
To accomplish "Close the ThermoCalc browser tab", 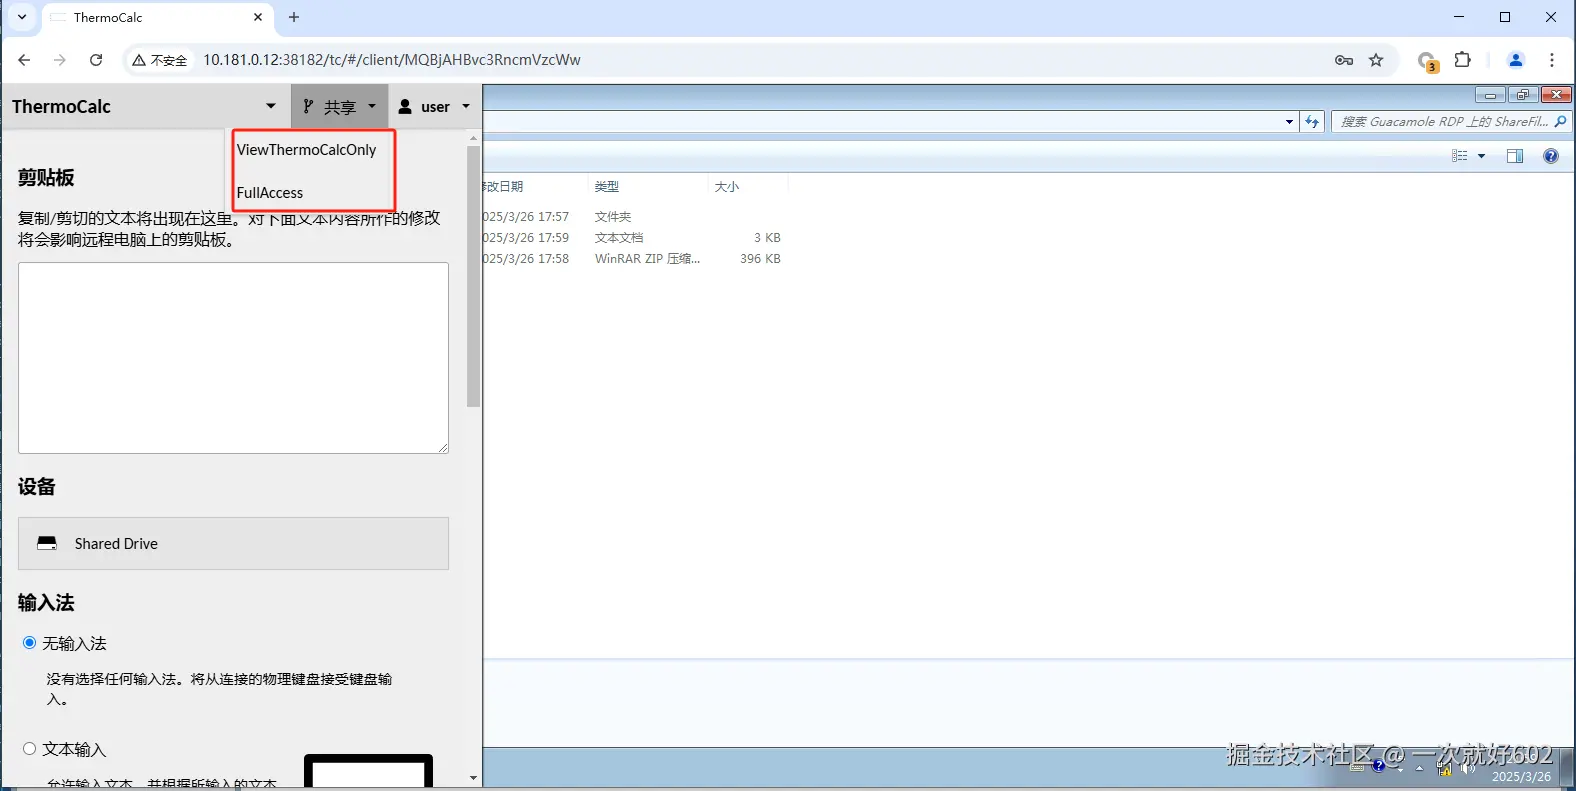I will pos(258,17).
